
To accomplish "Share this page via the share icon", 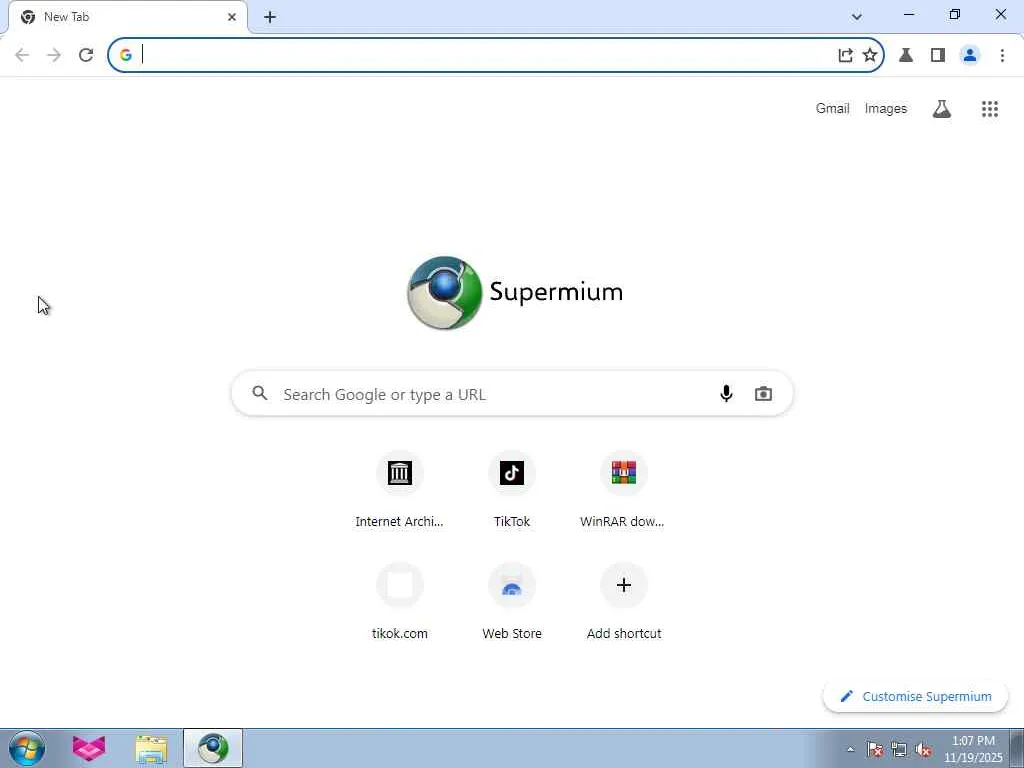I will pyautogui.click(x=845, y=55).
